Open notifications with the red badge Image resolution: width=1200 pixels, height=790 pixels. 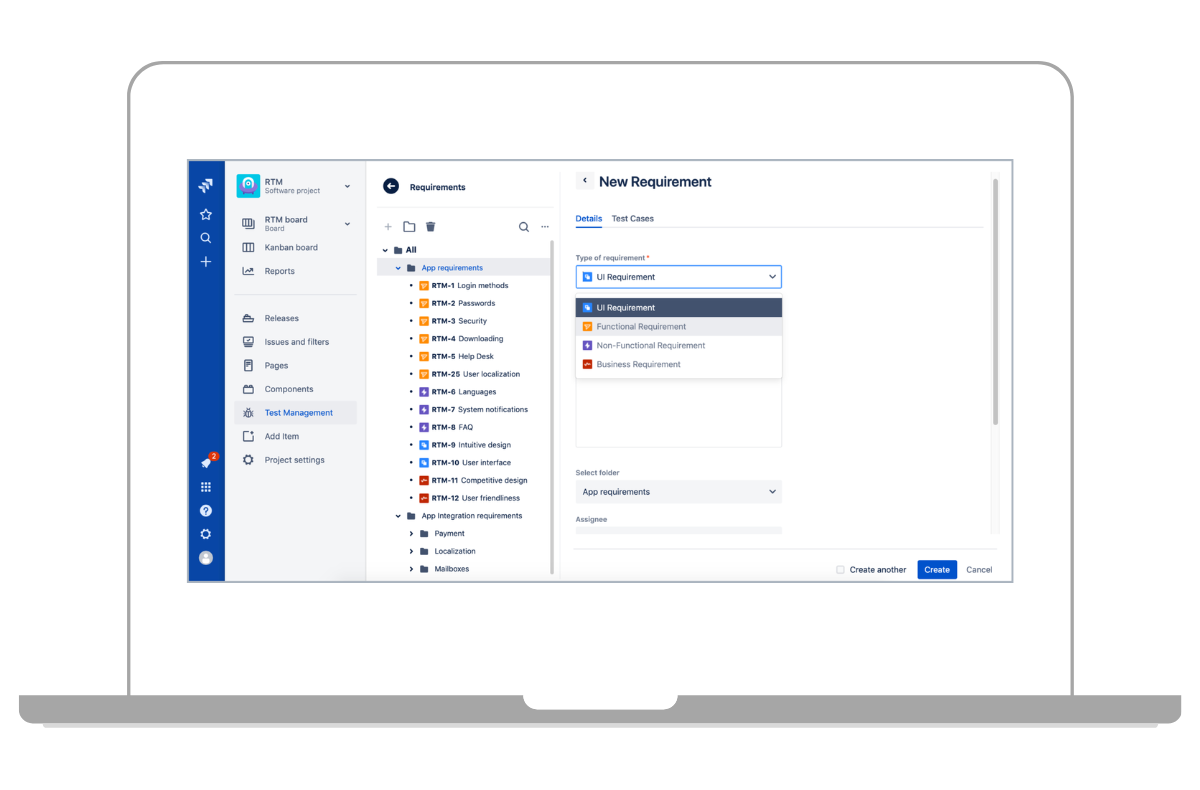(206, 462)
